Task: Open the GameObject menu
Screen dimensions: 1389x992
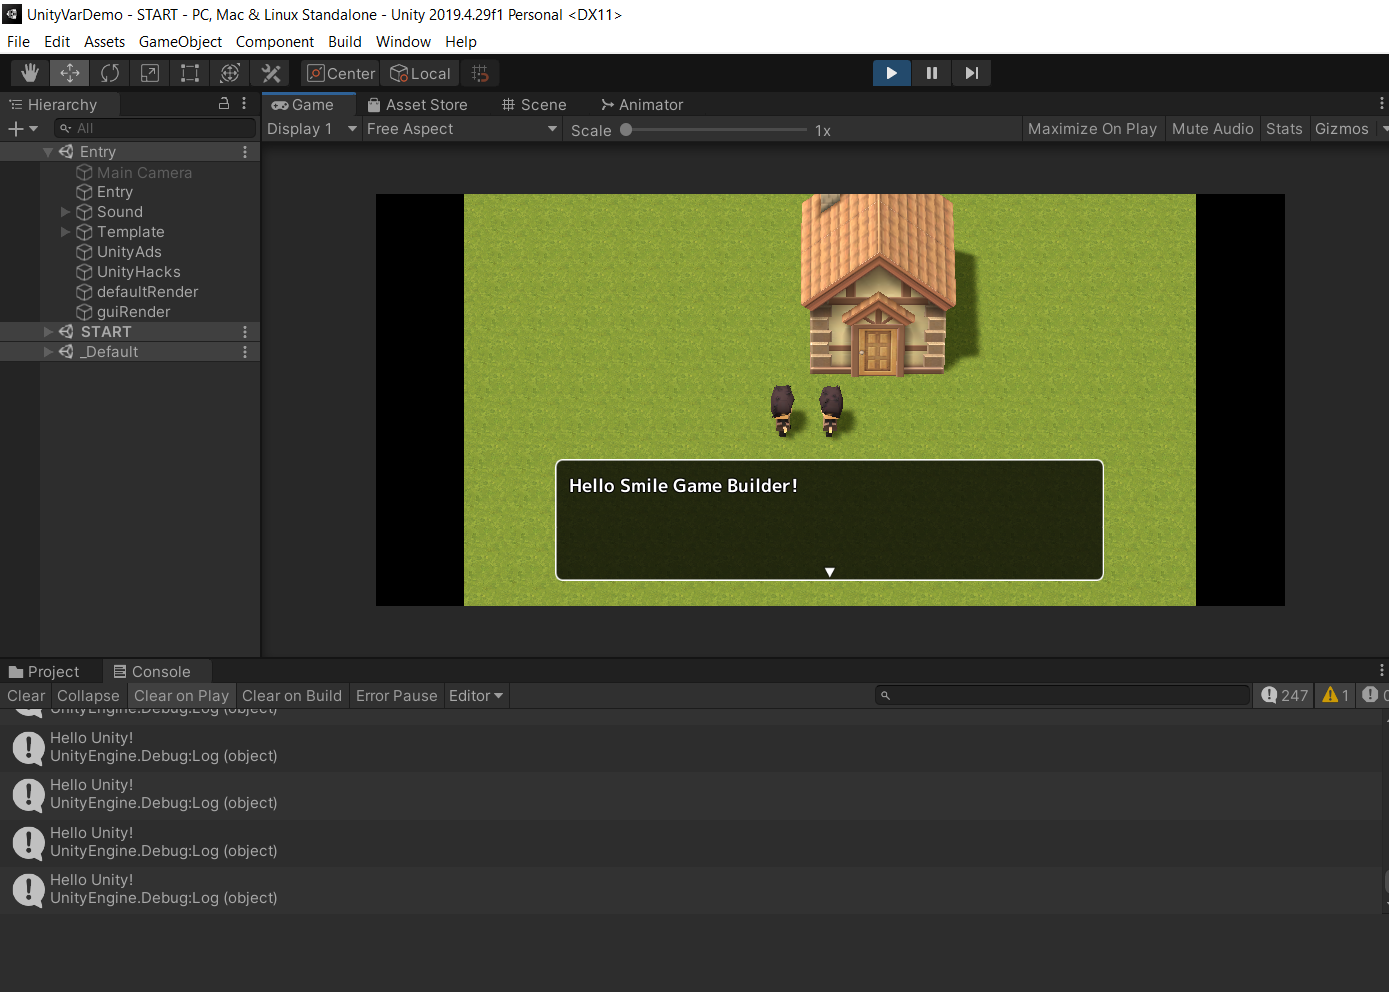Action: point(180,42)
